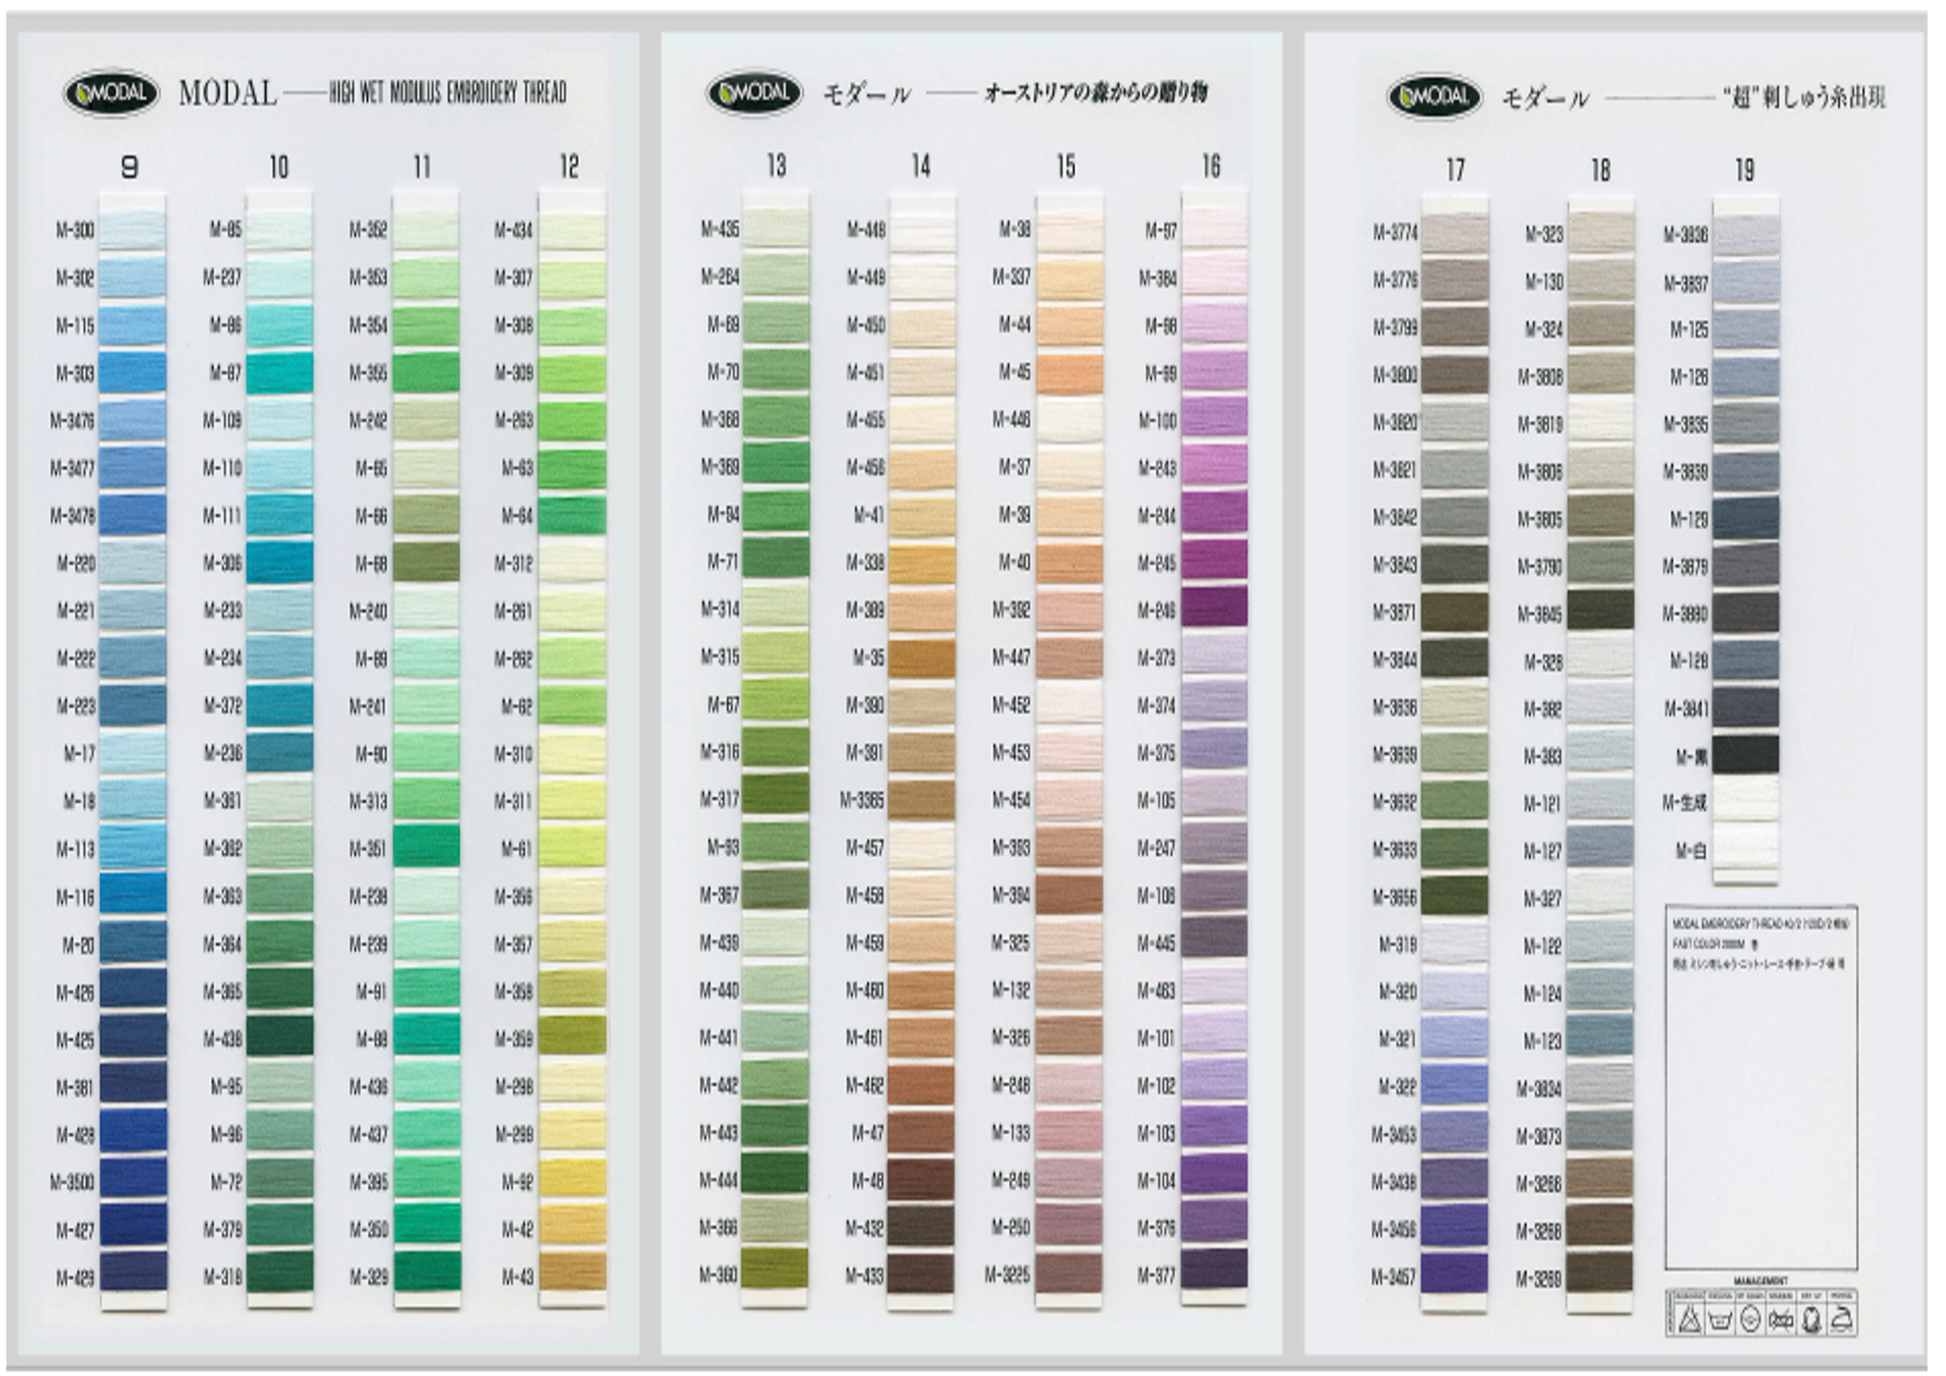Click the thread specification text box
Viewport: 1946px width, 1376px height.
1760,1086
